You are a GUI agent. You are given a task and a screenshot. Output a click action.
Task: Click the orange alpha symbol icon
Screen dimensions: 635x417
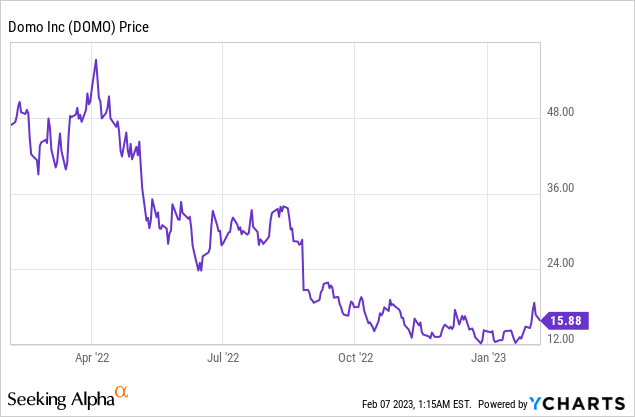pos(121,393)
